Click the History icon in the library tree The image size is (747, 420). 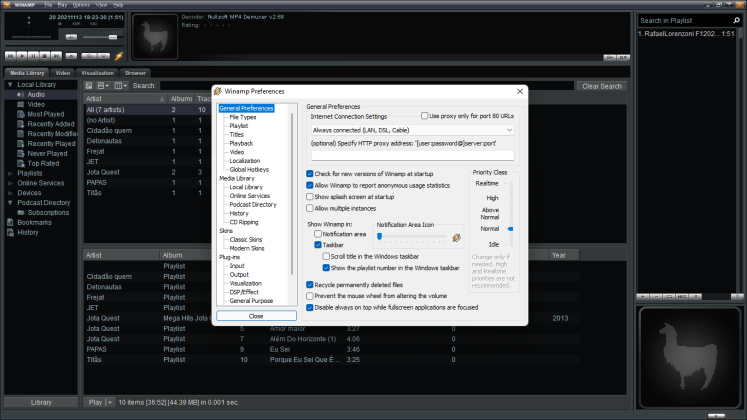(x=10, y=232)
